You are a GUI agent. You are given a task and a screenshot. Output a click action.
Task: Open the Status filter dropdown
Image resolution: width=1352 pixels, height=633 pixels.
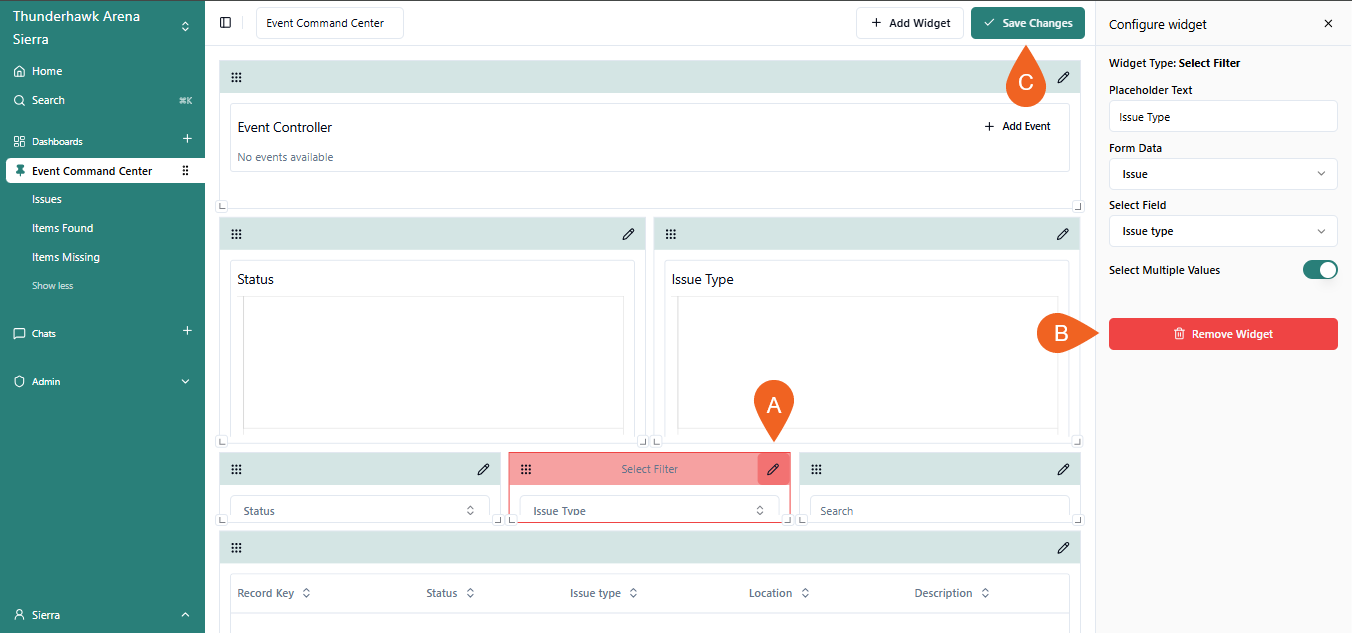(x=360, y=510)
